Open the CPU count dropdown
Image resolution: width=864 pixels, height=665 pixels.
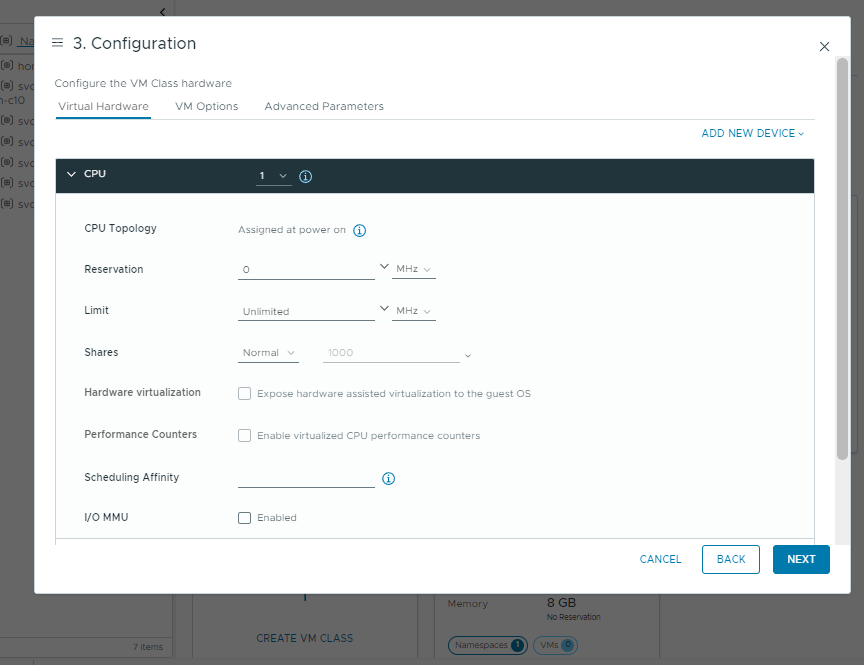coord(274,176)
